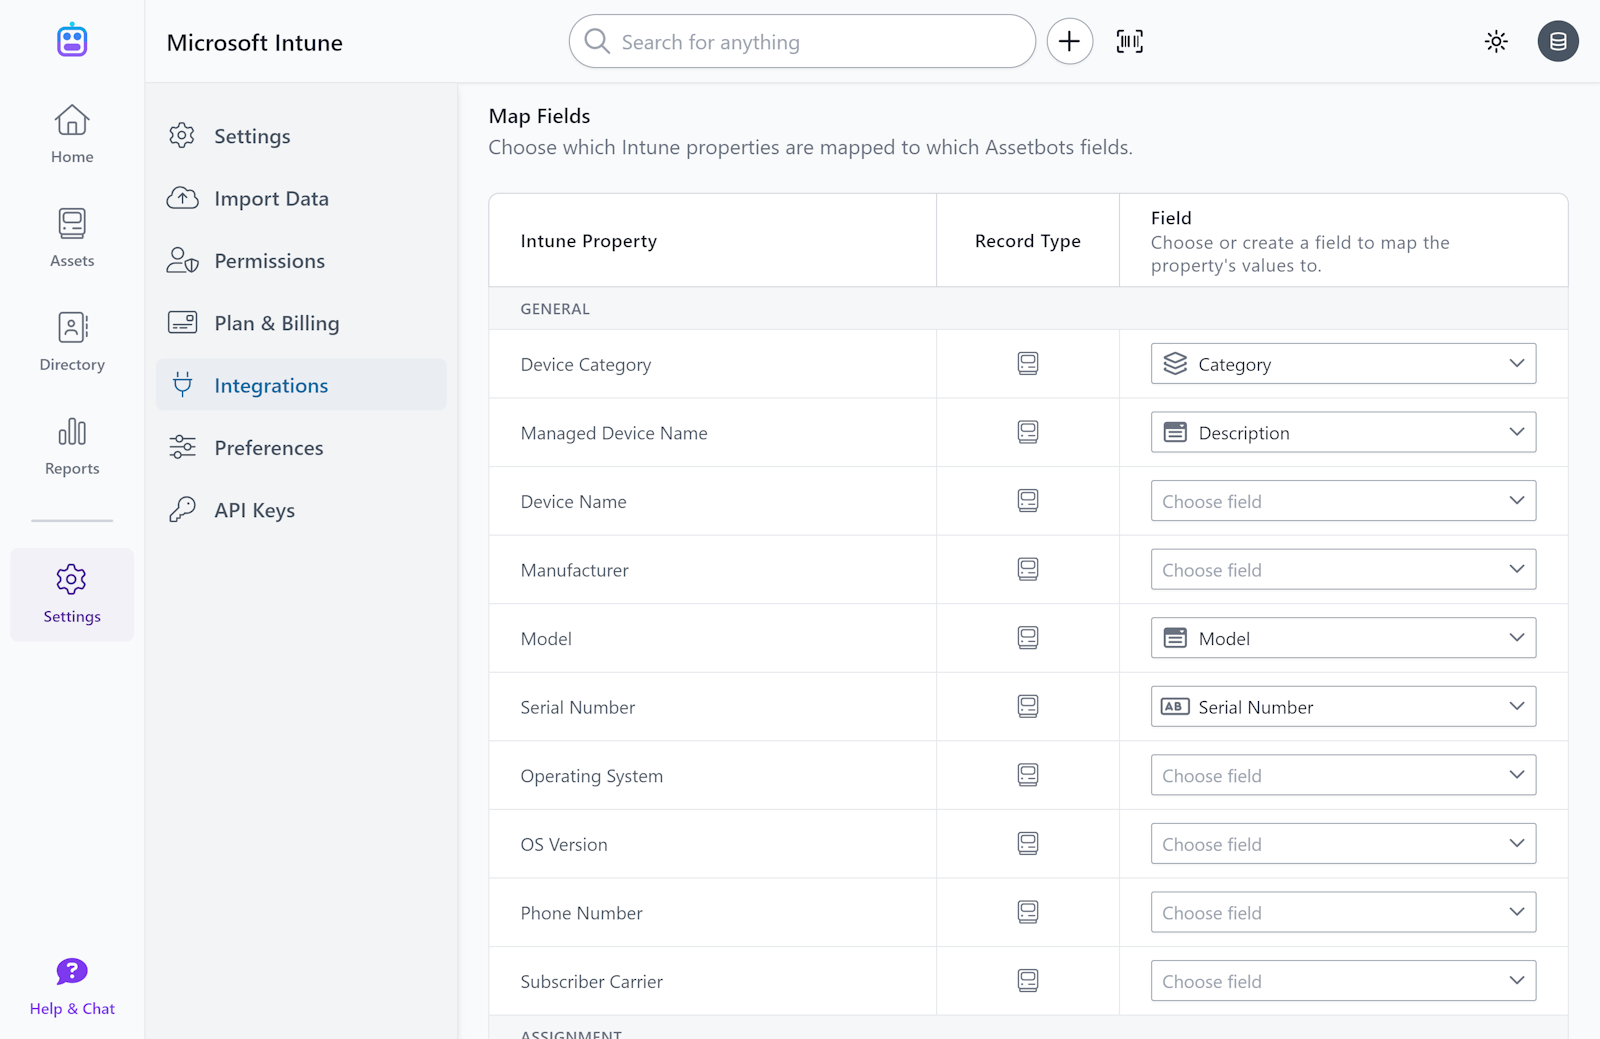Choose a field for OS Version
1600x1039 pixels.
(1343, 844)
